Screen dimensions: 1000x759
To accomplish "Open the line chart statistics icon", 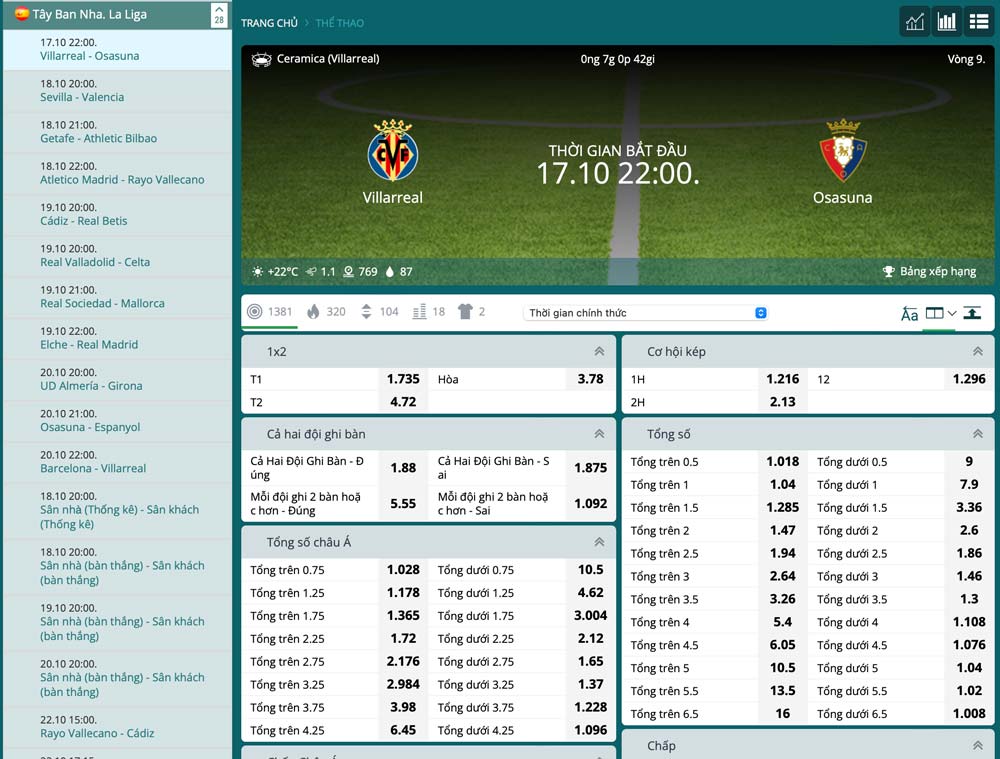I will 915,22.
